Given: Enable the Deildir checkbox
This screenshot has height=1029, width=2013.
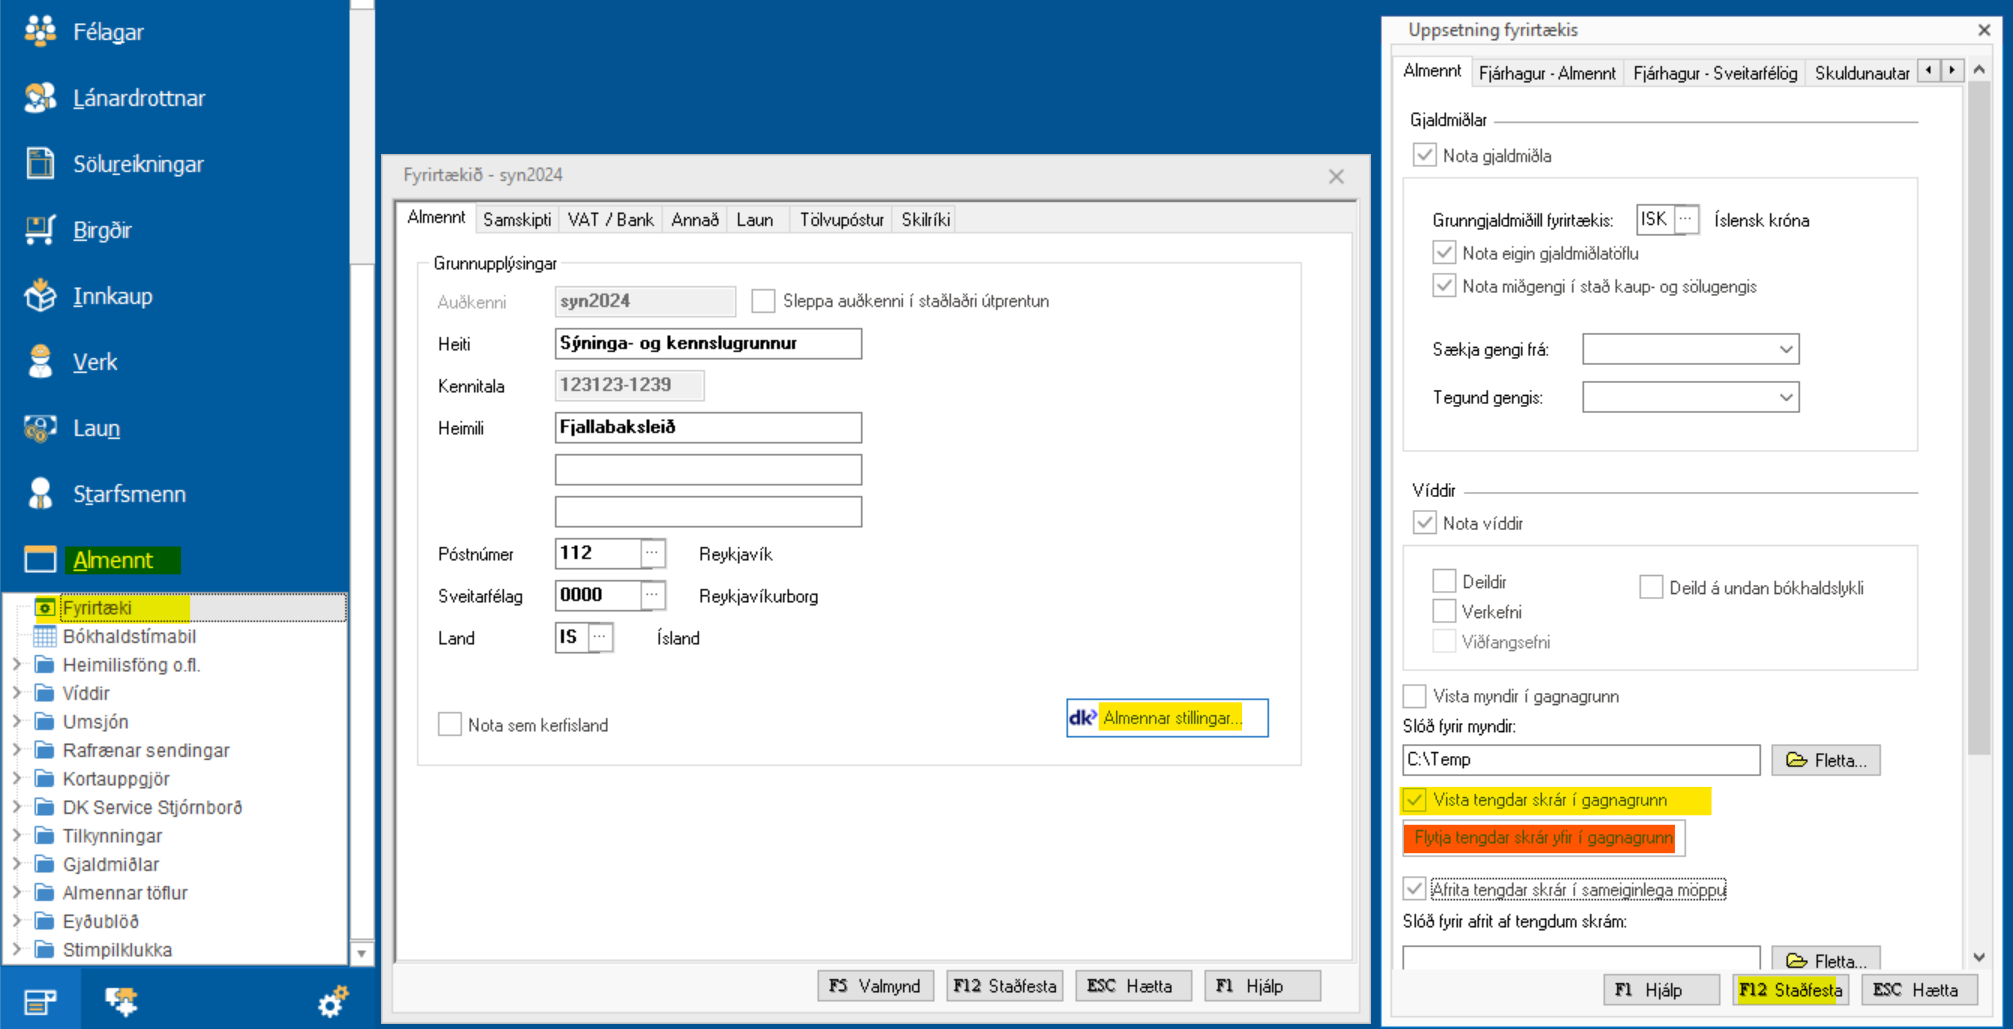Looking at the screenshot, I should pyautogui.click(x=1444, y=581).
